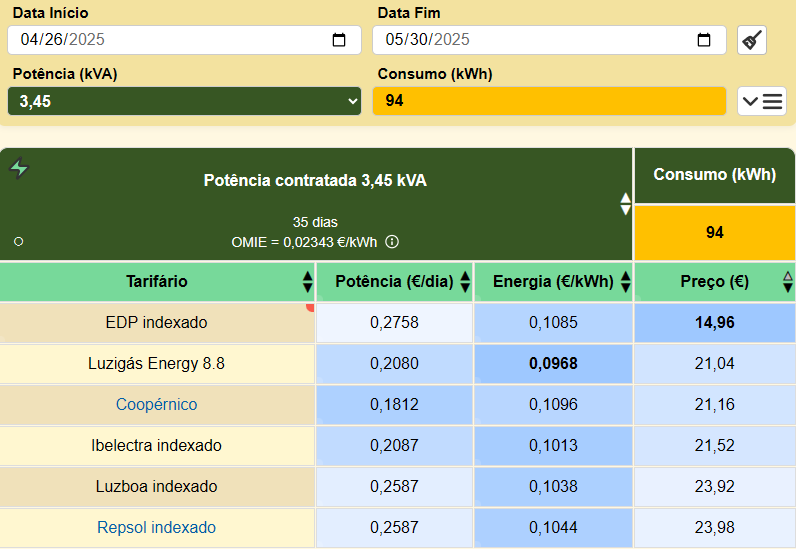Open the Coopérnico tariff link
Screen dimensions: 796x549
coord(156,404)
